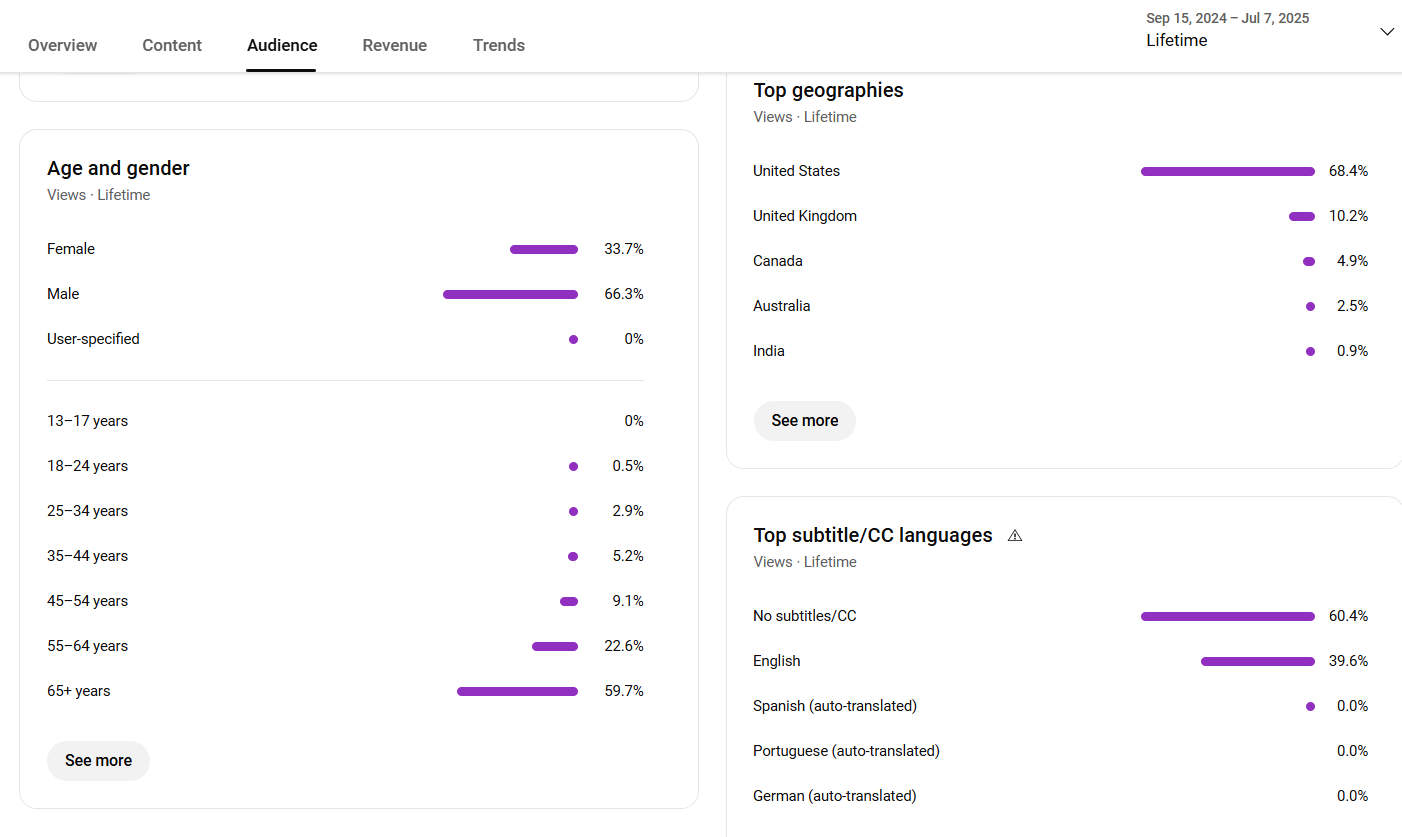1402x837 pixels.
Task: Select the United Kingdom geography row
Action: point(805,216)
